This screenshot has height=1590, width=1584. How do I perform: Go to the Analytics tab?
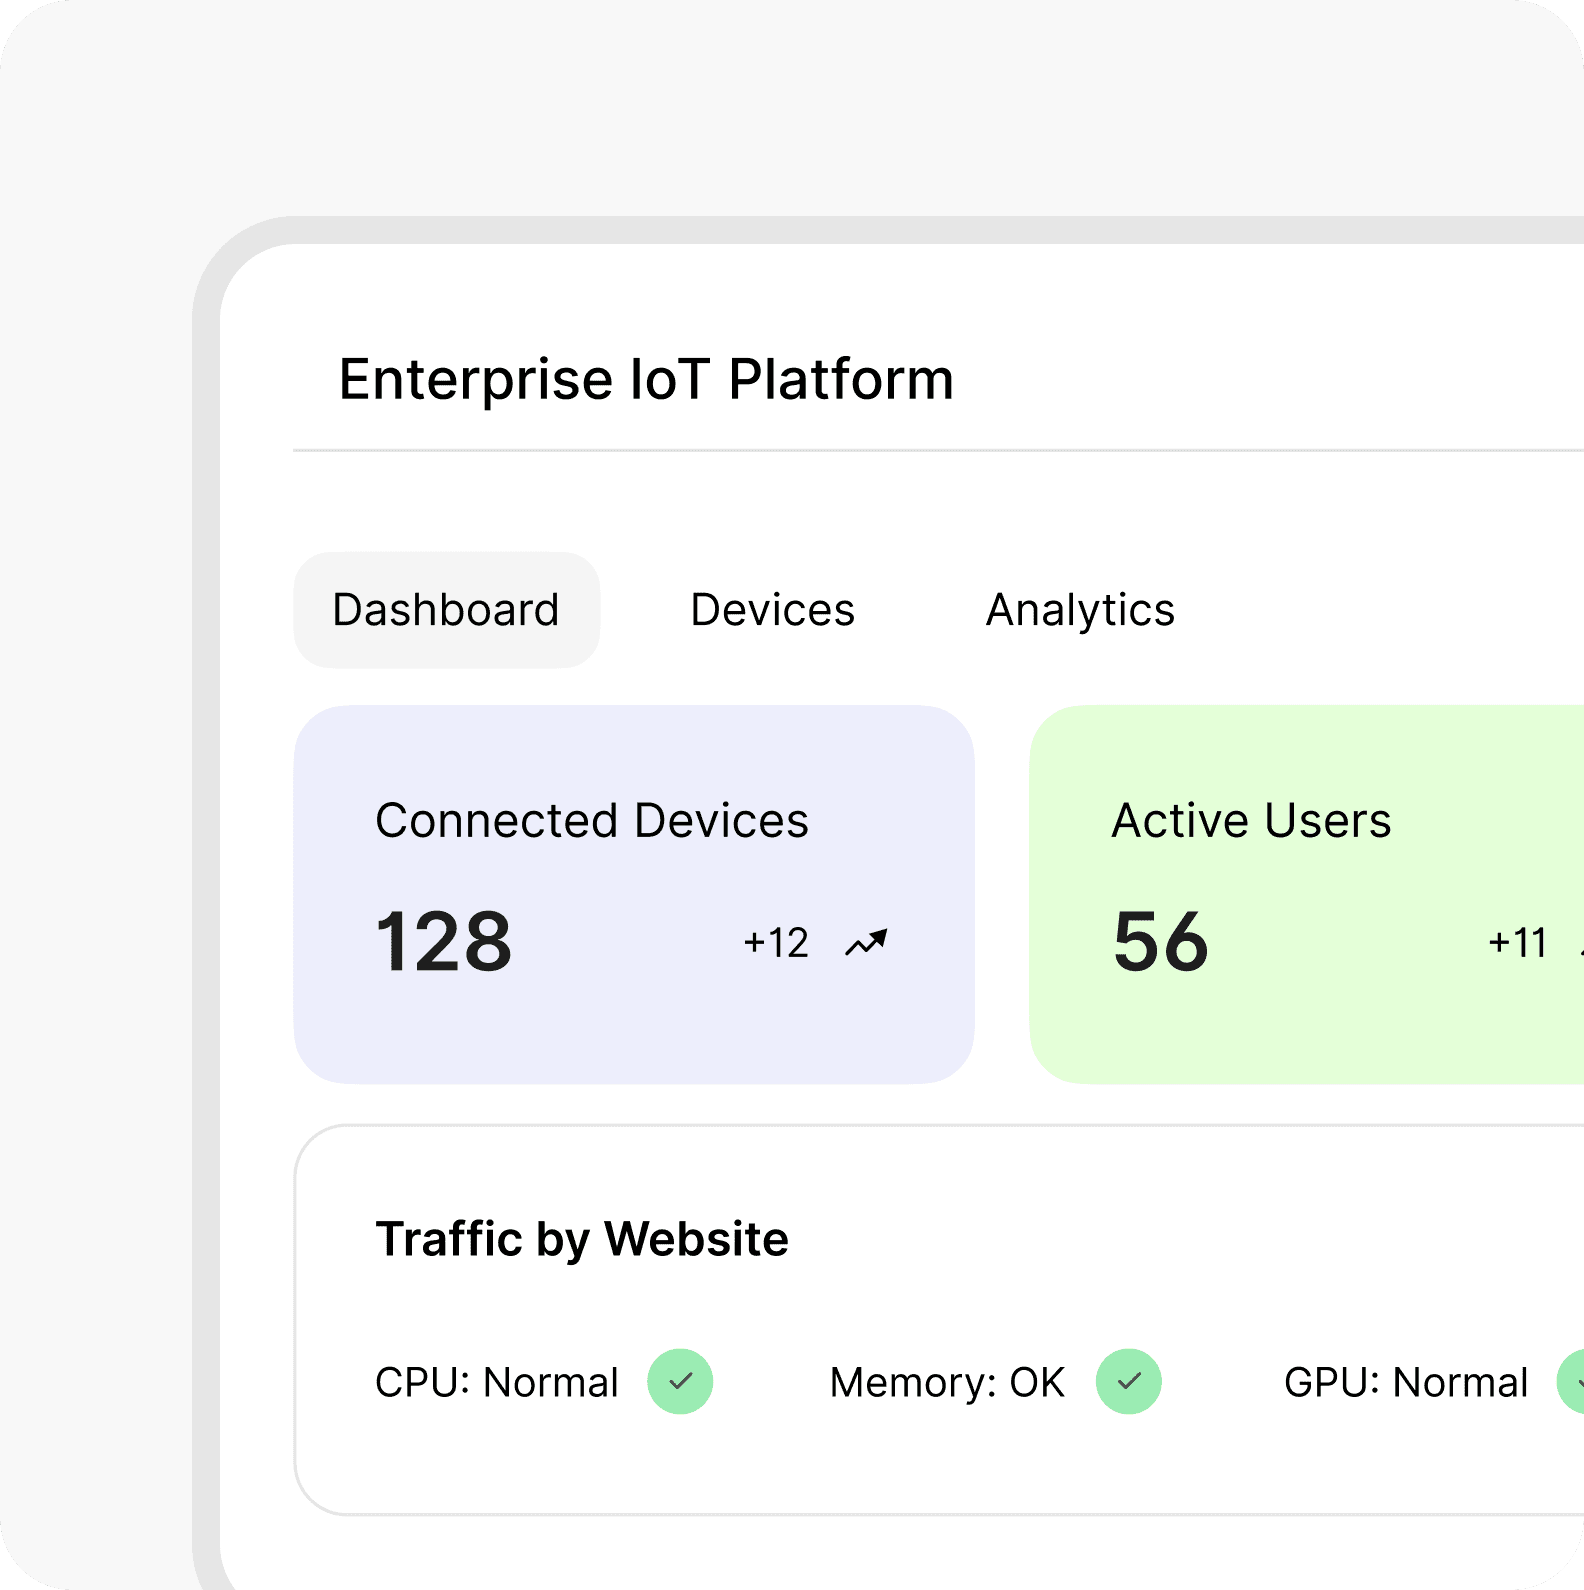coord(1080,610)
